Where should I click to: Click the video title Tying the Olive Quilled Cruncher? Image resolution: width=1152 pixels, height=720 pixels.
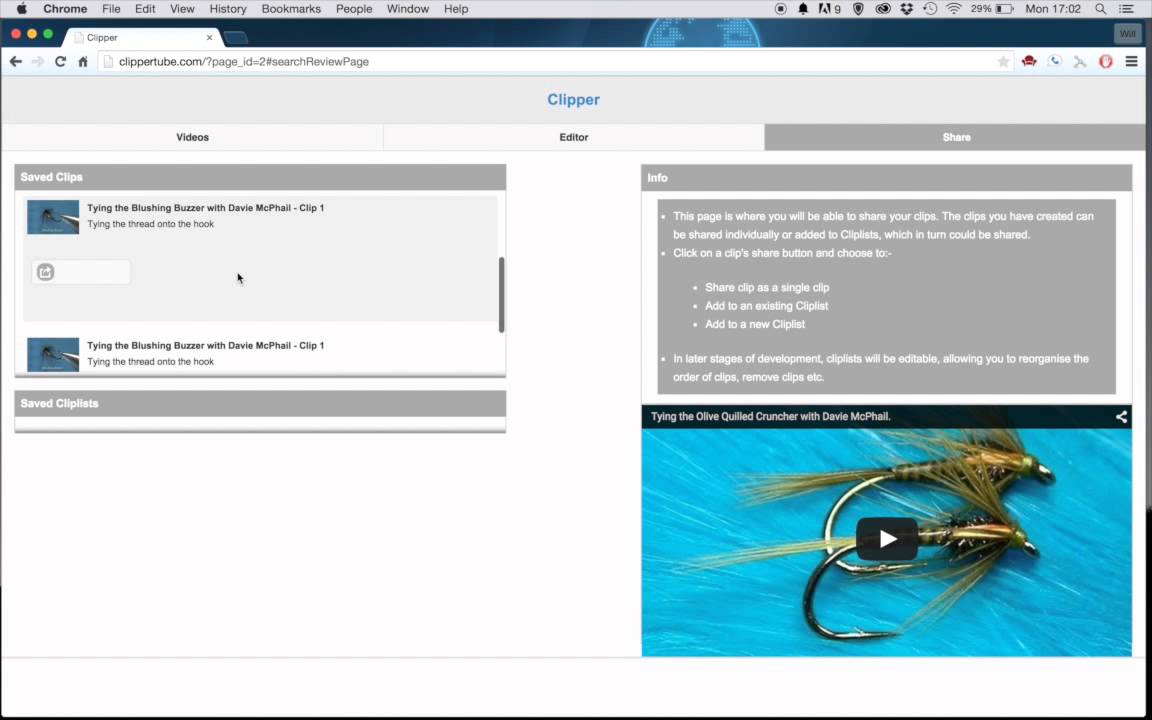pos(771,417)
